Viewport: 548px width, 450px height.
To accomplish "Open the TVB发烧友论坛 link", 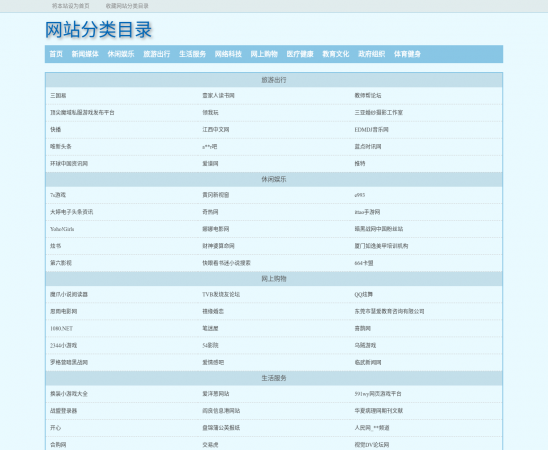I will point(221,295).
